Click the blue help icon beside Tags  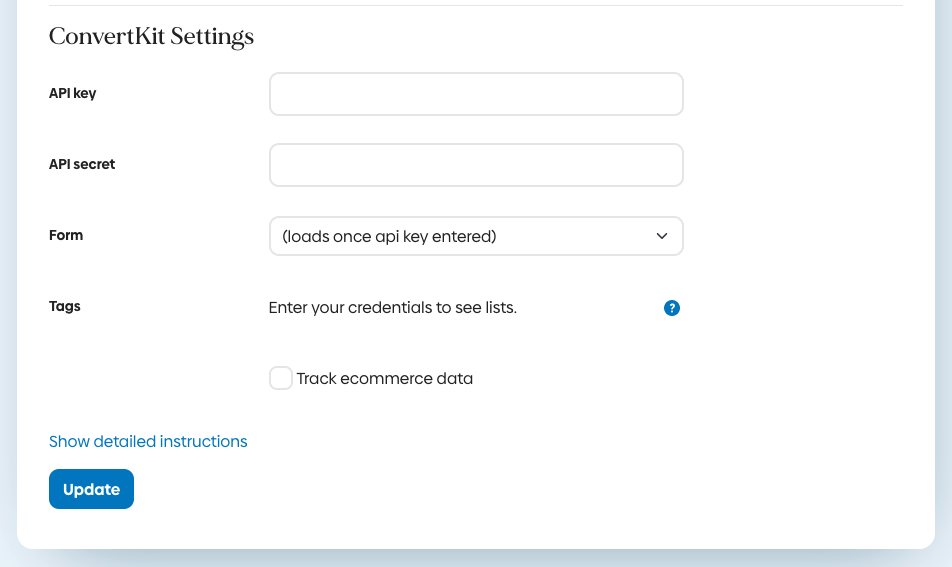(672, 308)
